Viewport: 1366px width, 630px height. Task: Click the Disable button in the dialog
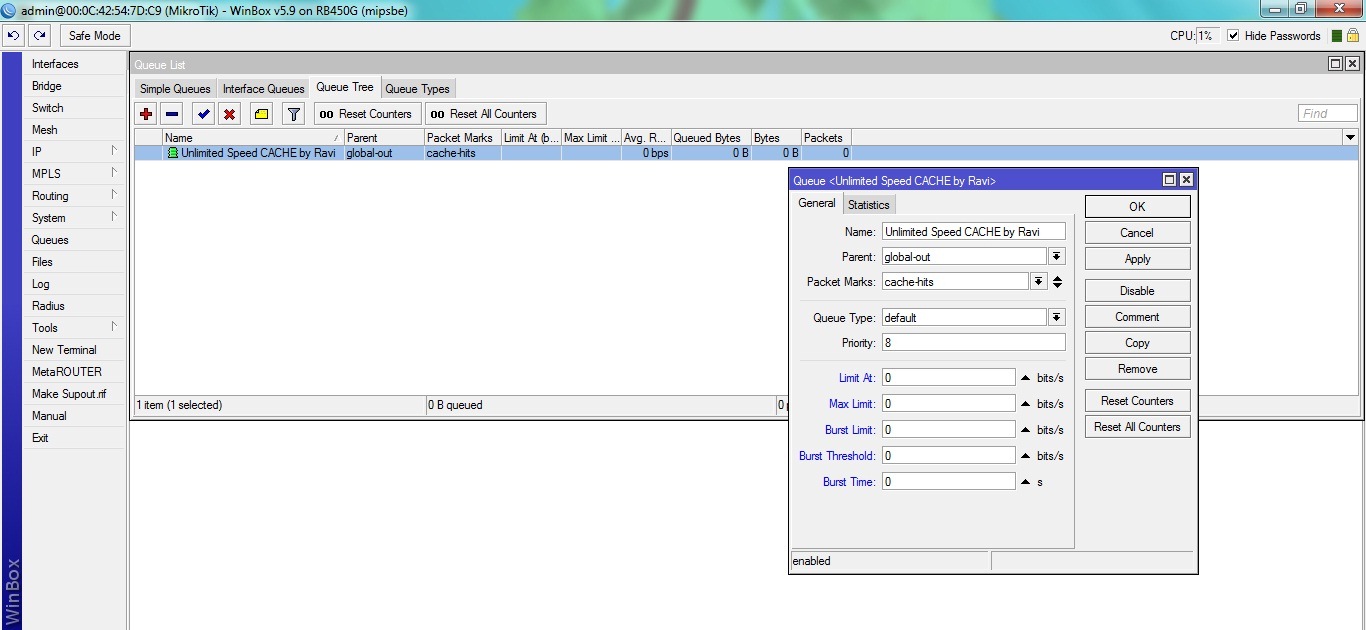[x=1137, y=291]
